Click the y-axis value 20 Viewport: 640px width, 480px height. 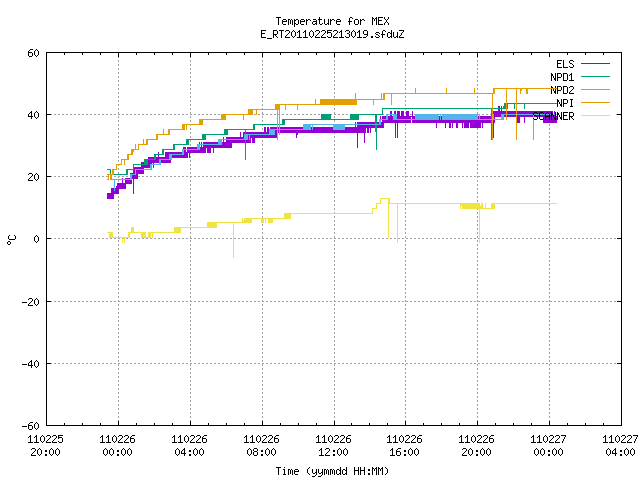pyautogui.click(x=33, y=177)
